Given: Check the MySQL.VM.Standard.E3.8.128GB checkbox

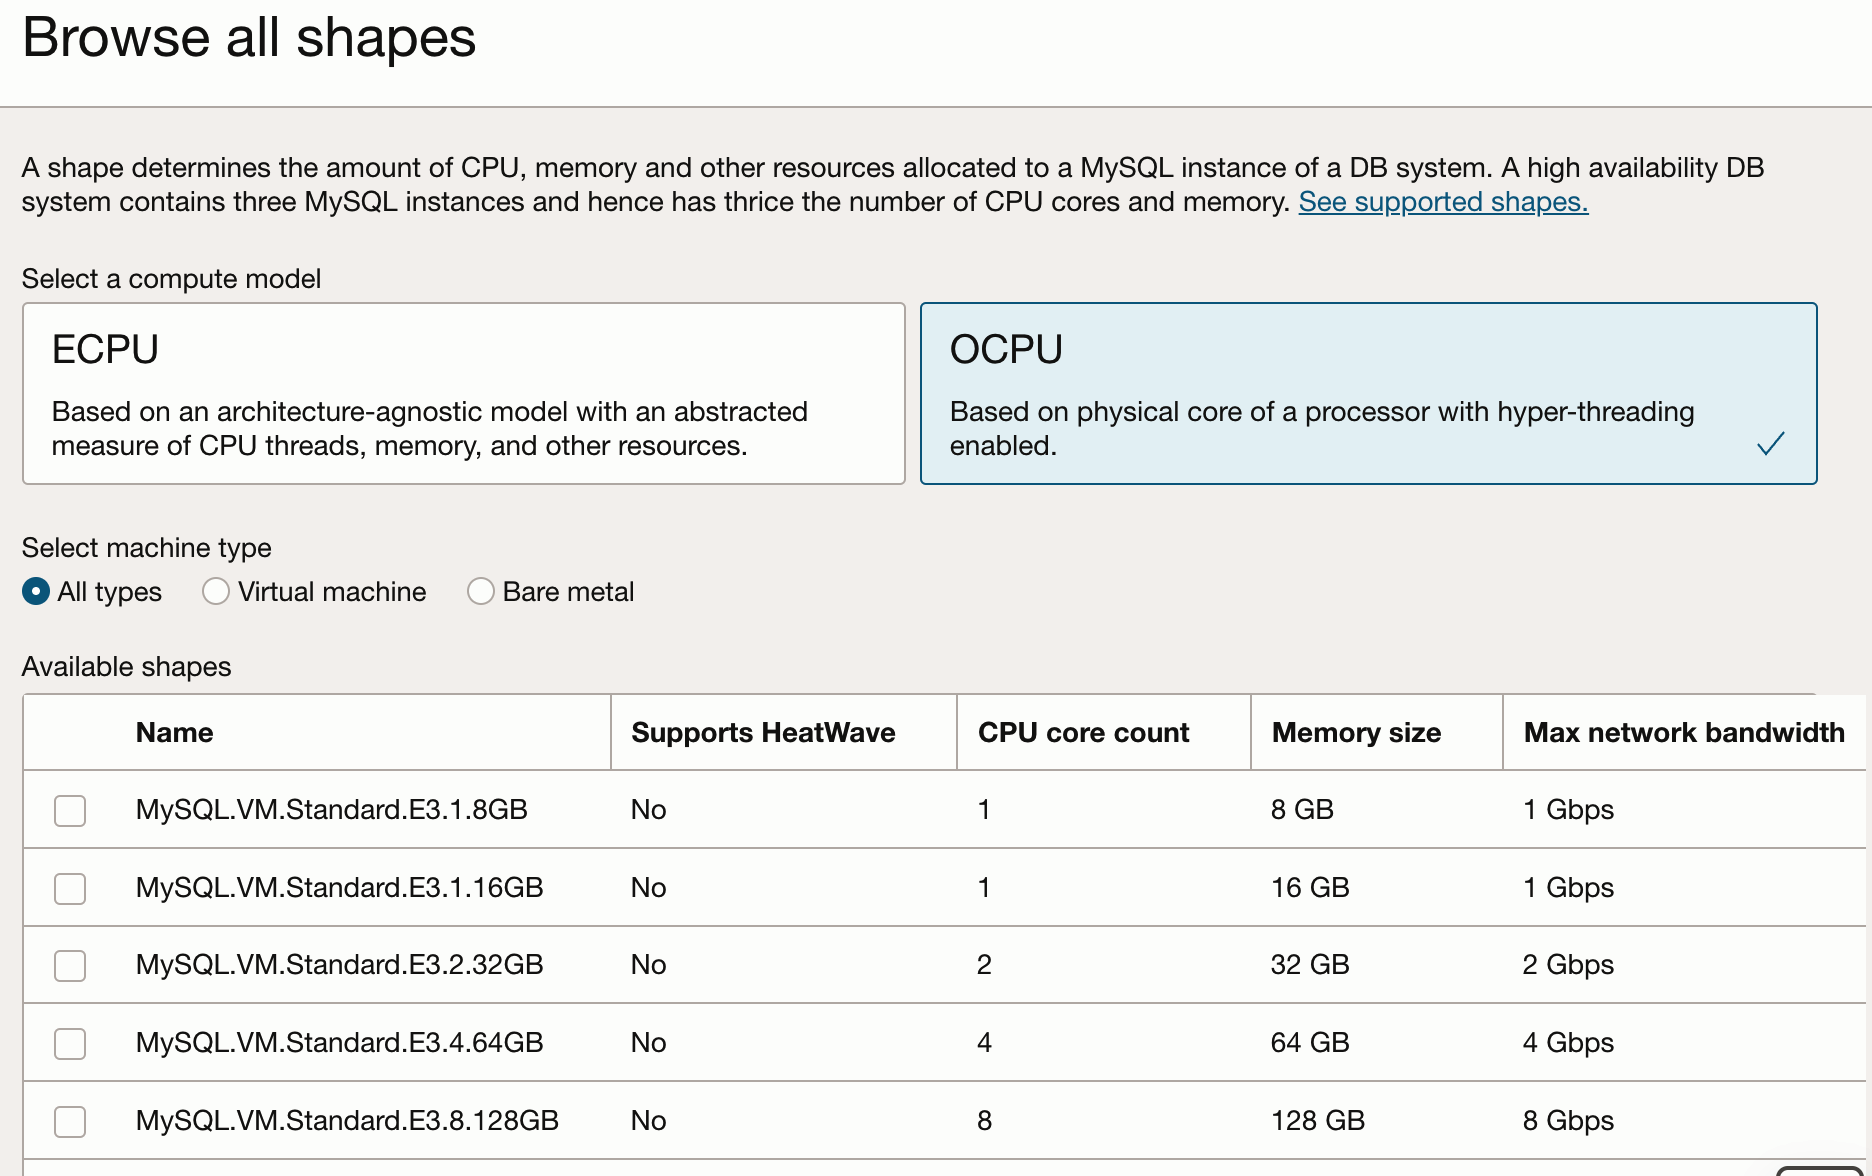Looking at the screenshot, I should (69, 1121).
